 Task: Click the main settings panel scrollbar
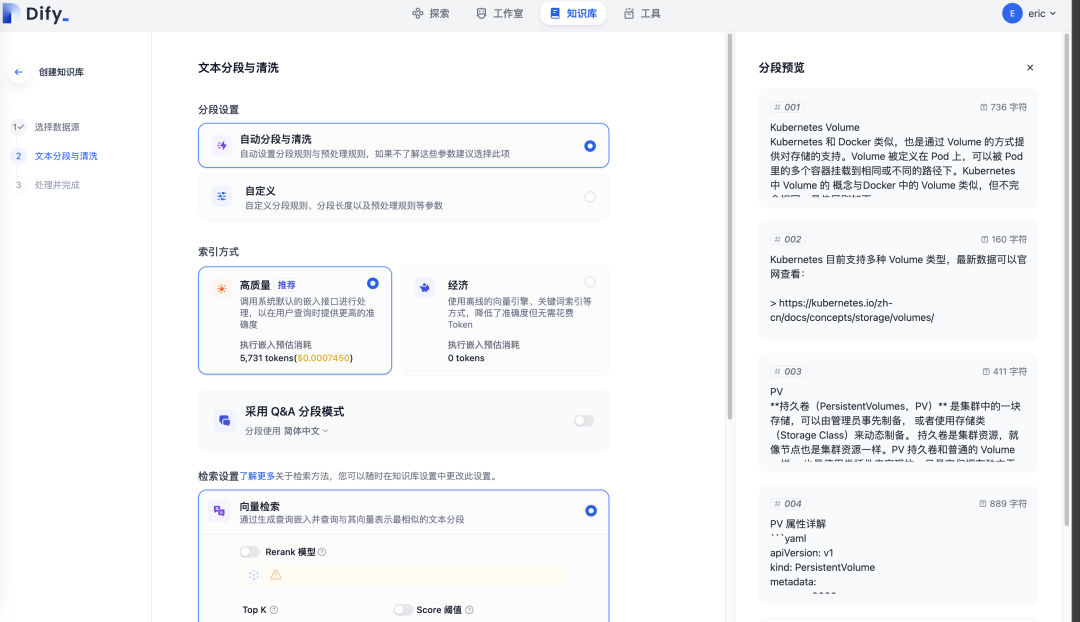[730, 227]
